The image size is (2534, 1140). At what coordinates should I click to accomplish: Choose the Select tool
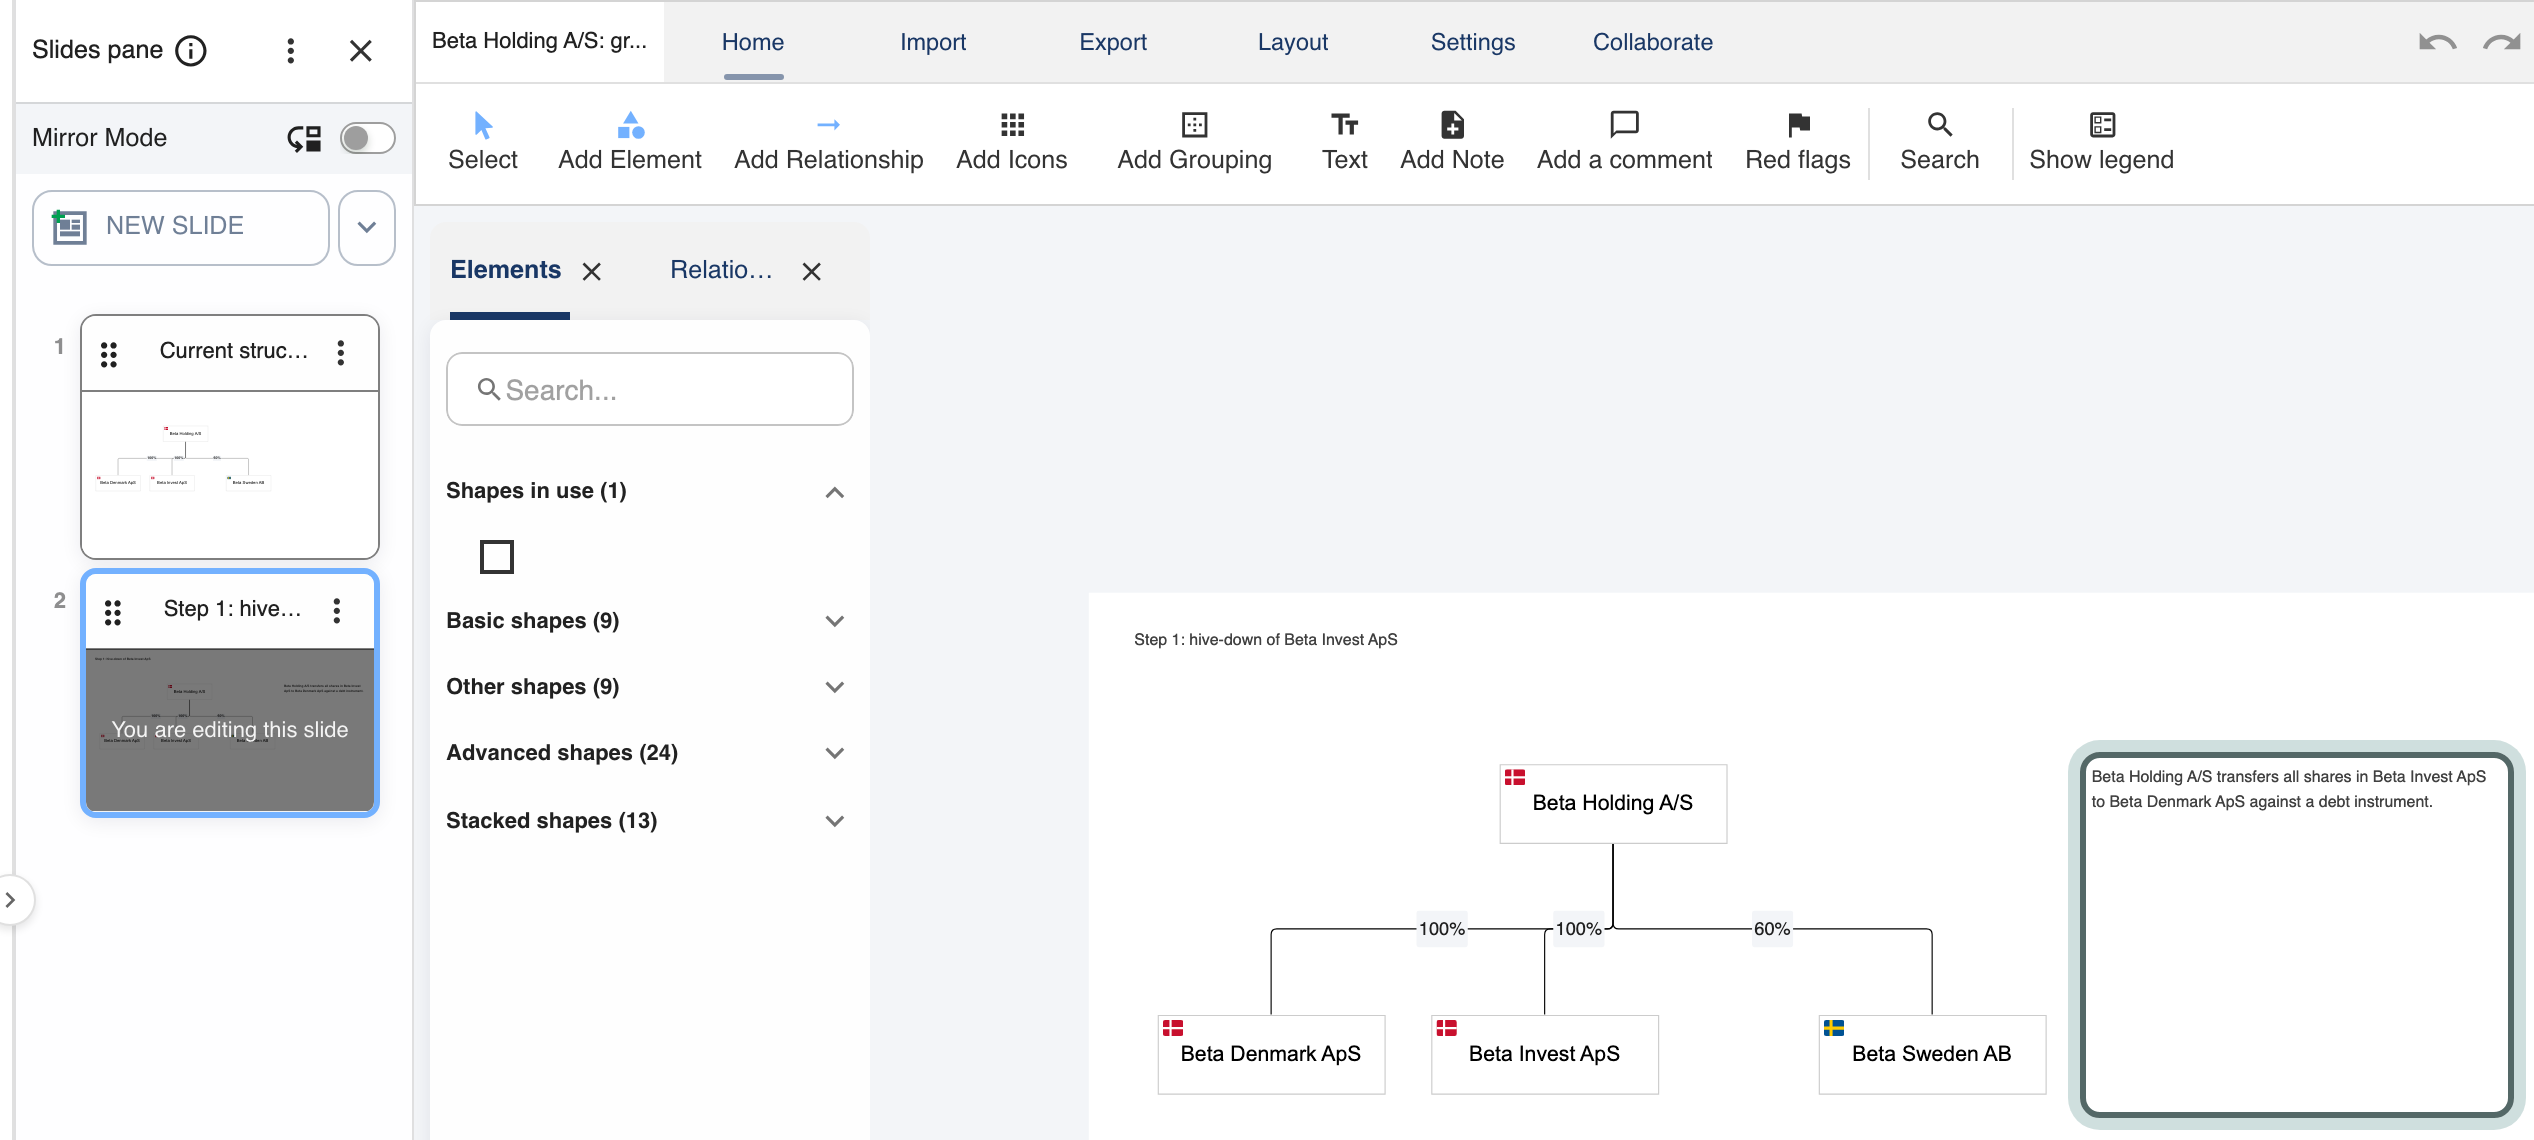[x=482, y=142]
